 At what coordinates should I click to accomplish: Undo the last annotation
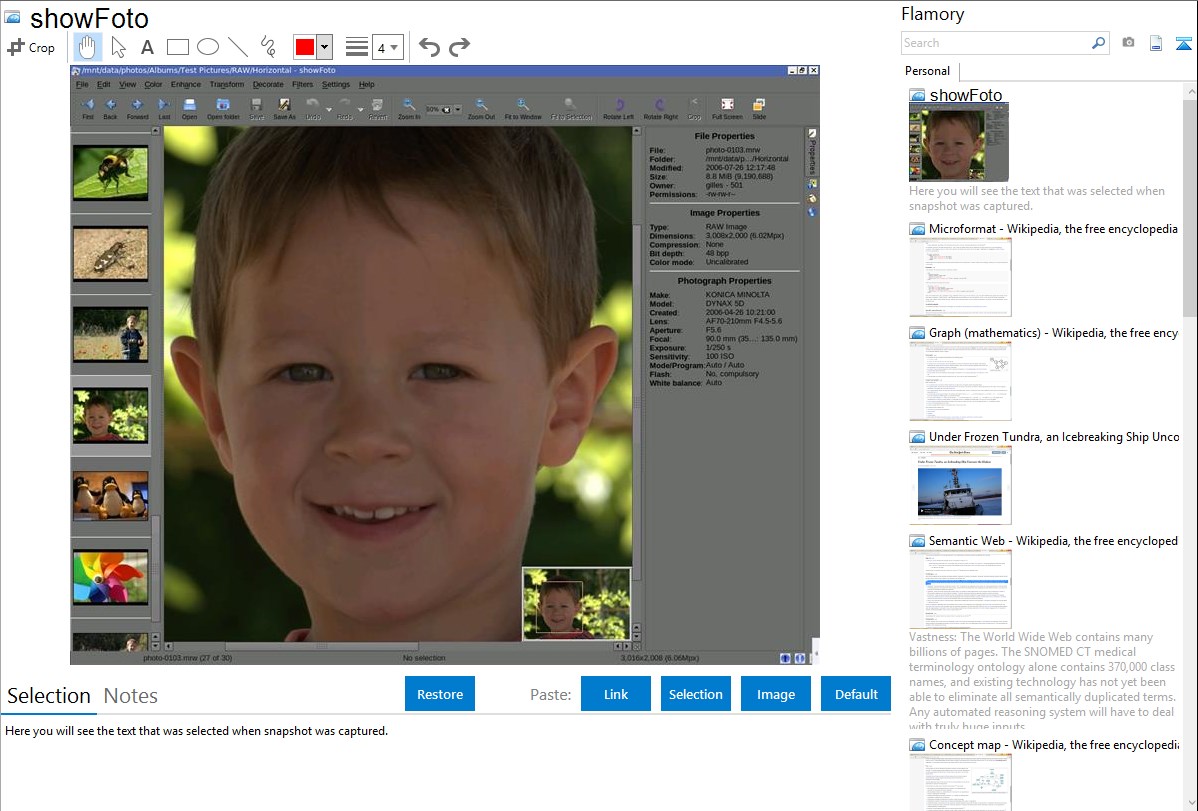(429, 47)
